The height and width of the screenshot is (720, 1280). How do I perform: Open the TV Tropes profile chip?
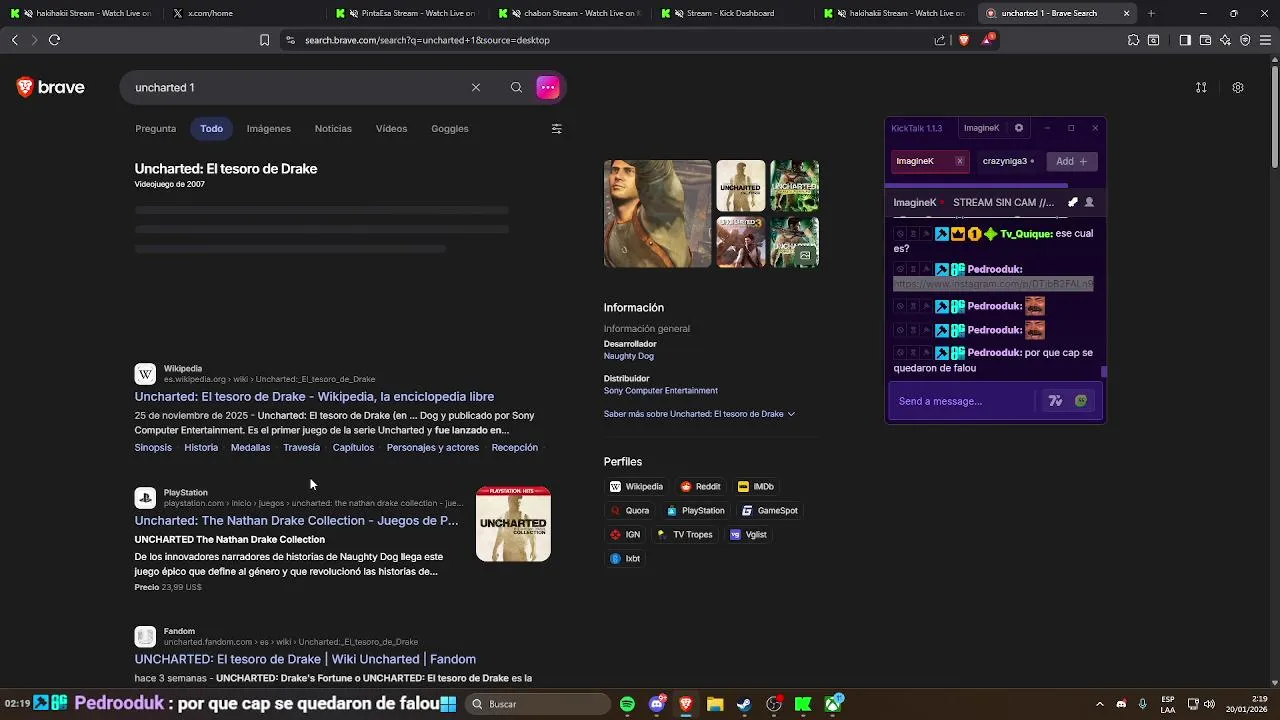click(x=684, y=535)
